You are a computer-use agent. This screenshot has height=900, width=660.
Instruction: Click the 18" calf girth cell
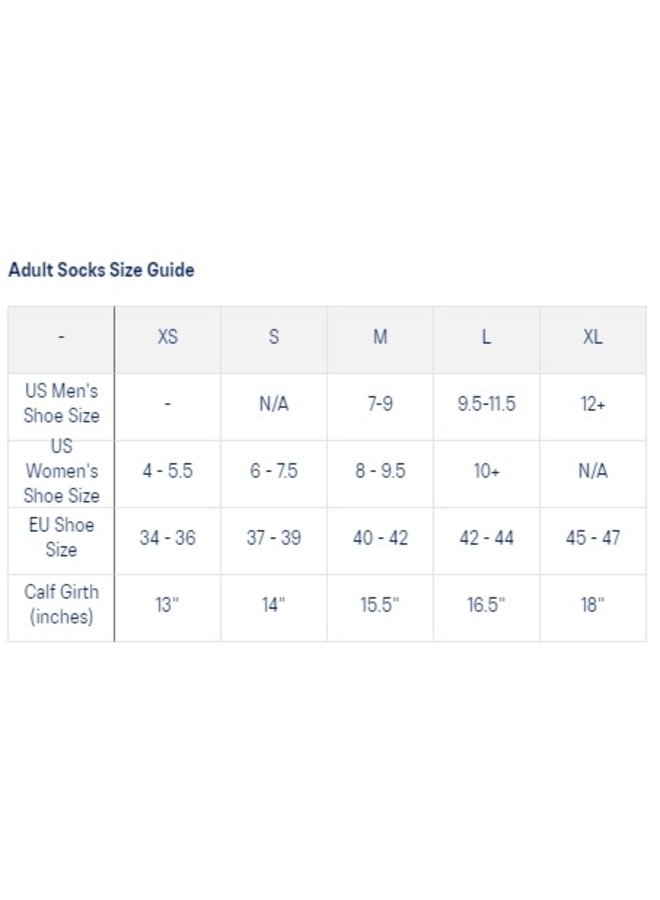tap(593, 605)
